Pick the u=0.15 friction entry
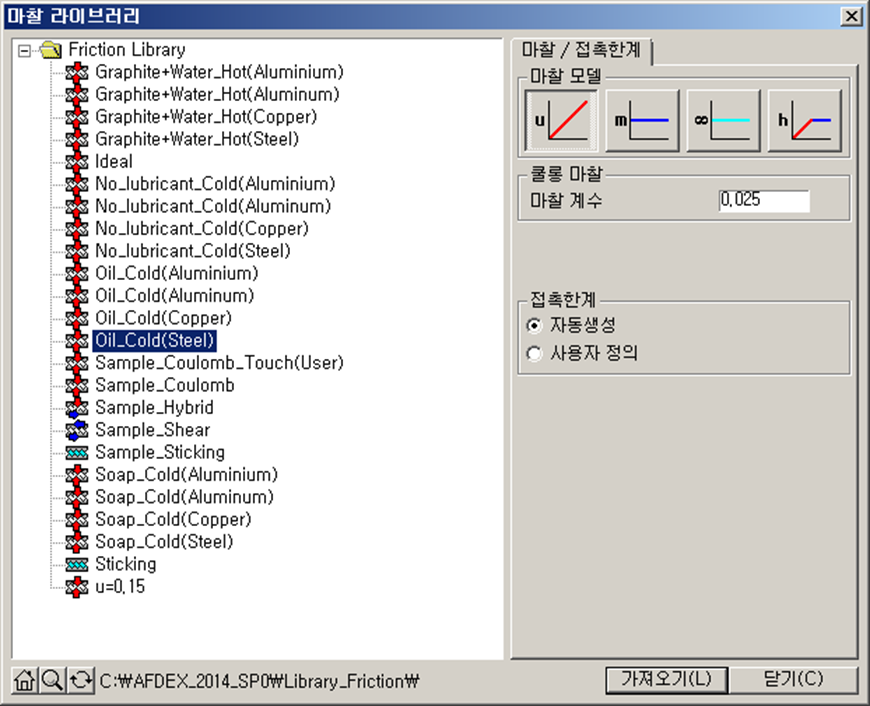This screenshot has width=870, height=706. 119,587
